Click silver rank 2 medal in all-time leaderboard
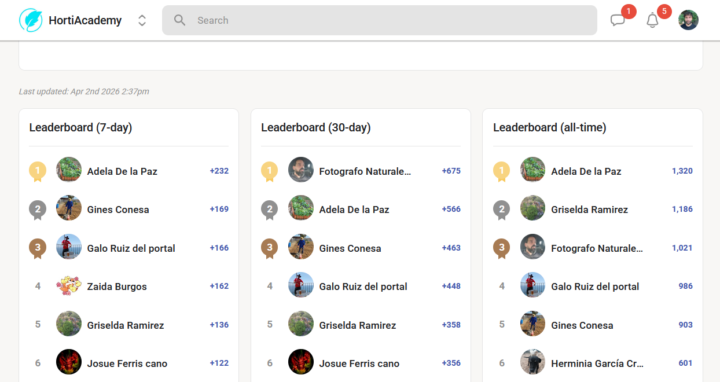Viewport: 720px width, 382px height. pos(501,210)
